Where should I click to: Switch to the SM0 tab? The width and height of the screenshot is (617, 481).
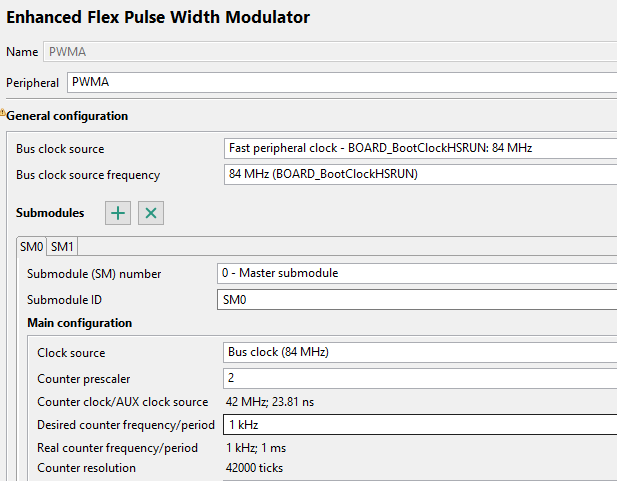tap(32, 246)
